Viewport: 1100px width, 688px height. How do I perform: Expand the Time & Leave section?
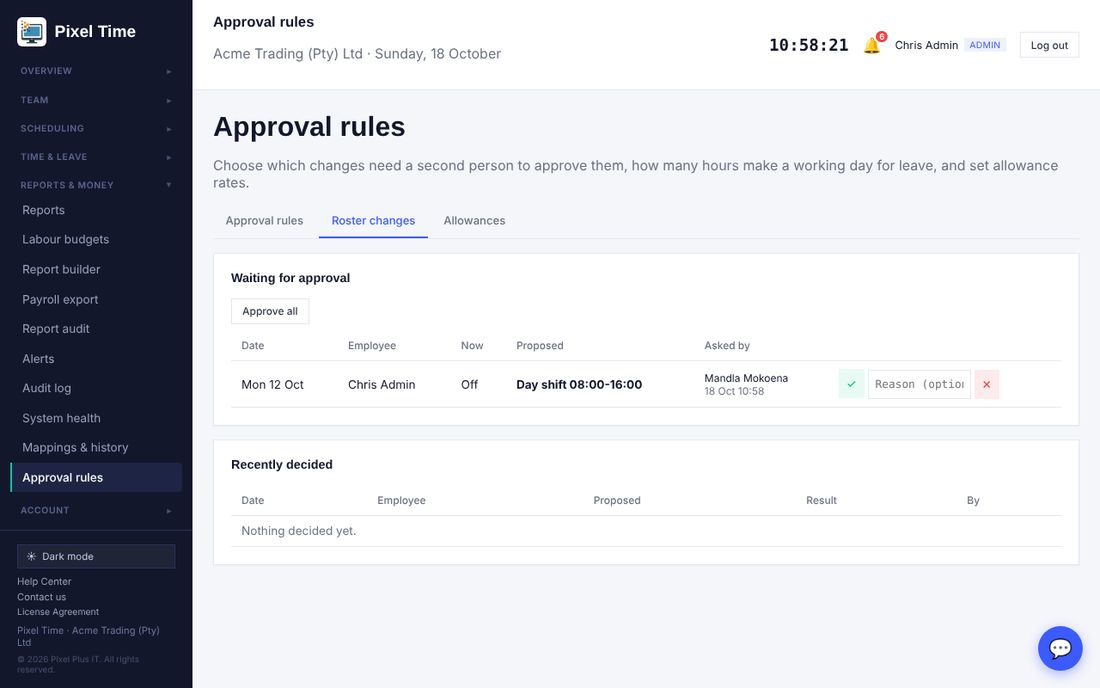pyautogui.click(x=96, y=157)
